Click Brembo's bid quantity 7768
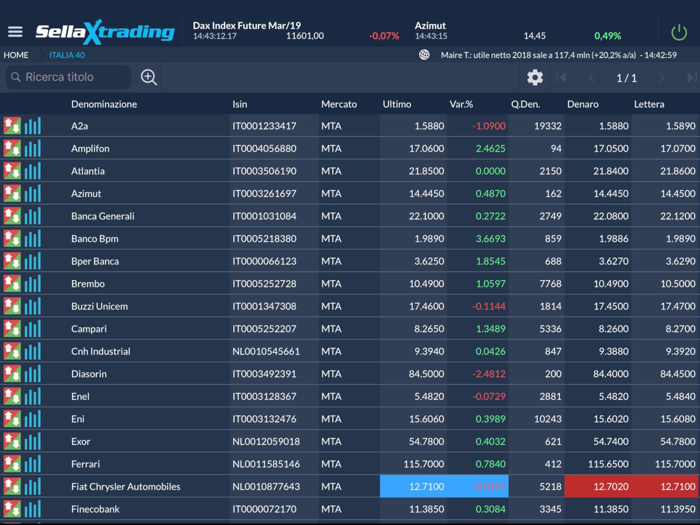Screen dimensions: 700x525 550,283
